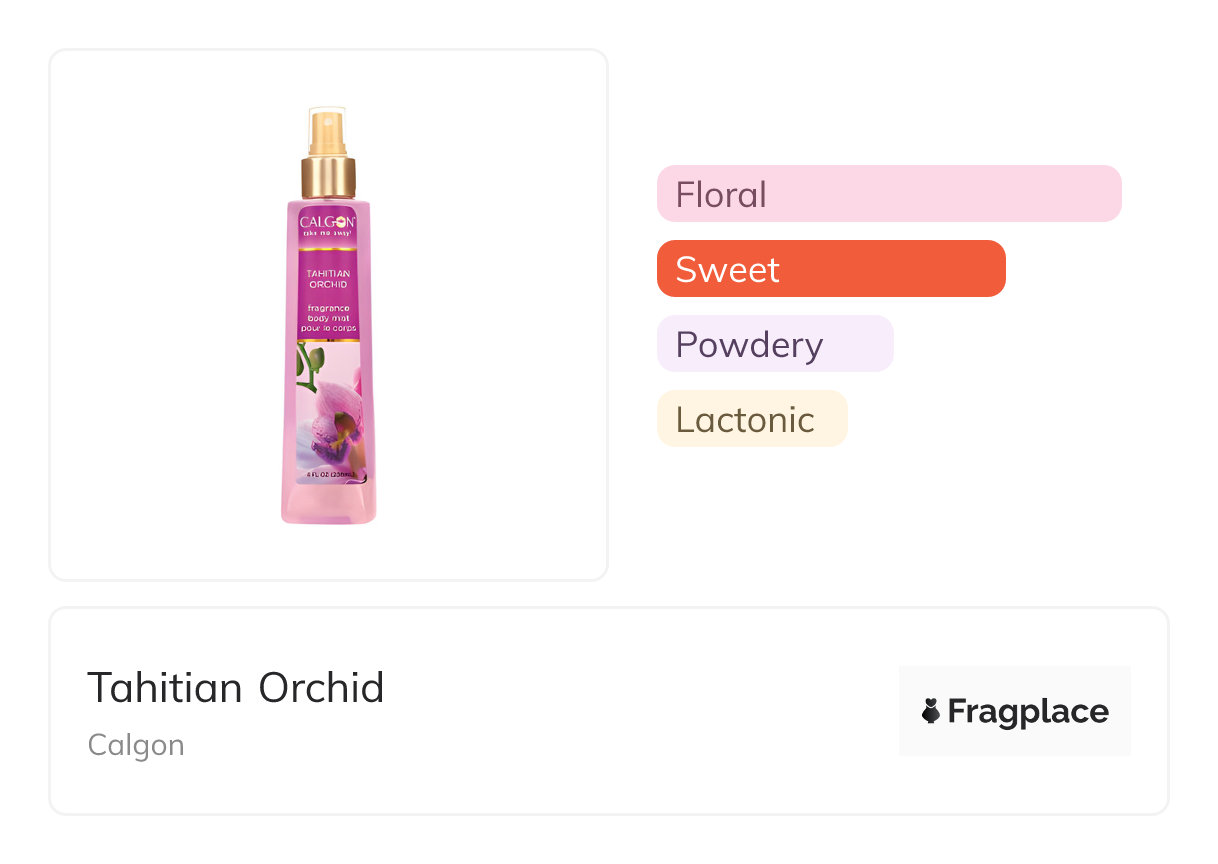Click the Calgon logo on bottle label
The image size is (1218, 864).
click(327, 222)
